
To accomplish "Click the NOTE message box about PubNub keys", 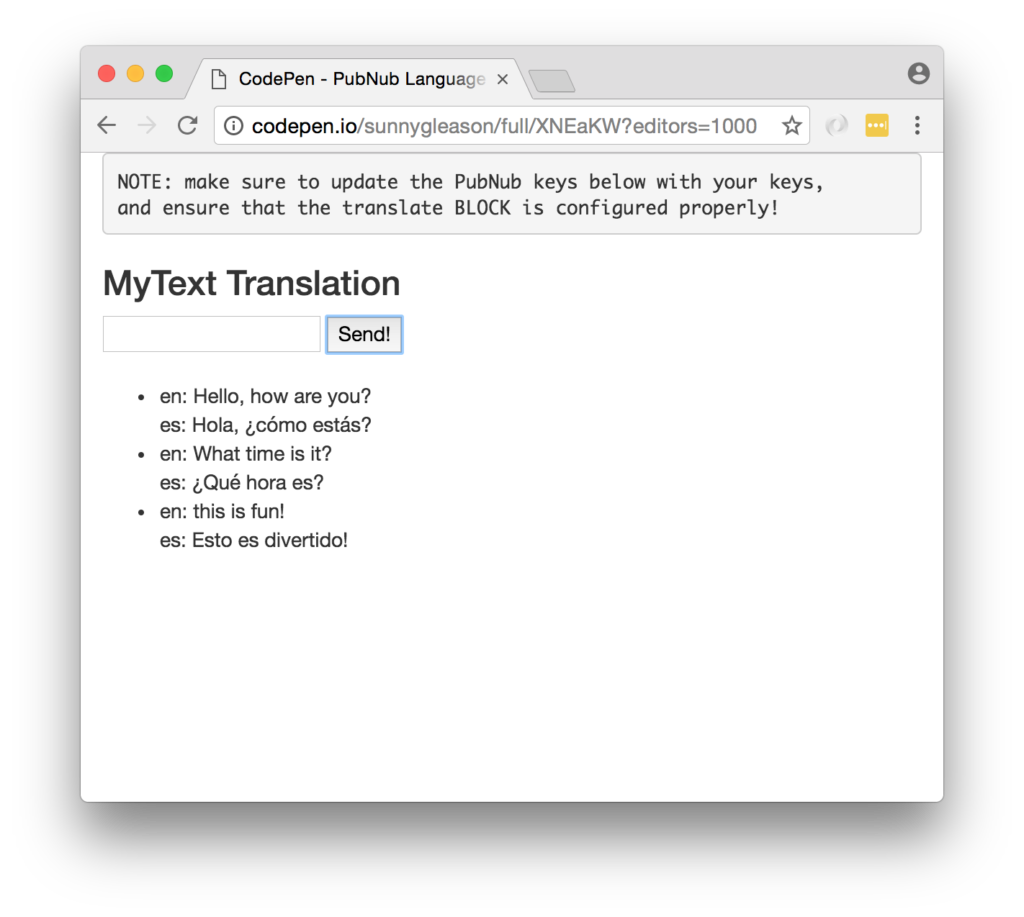I will coord(511,194).
